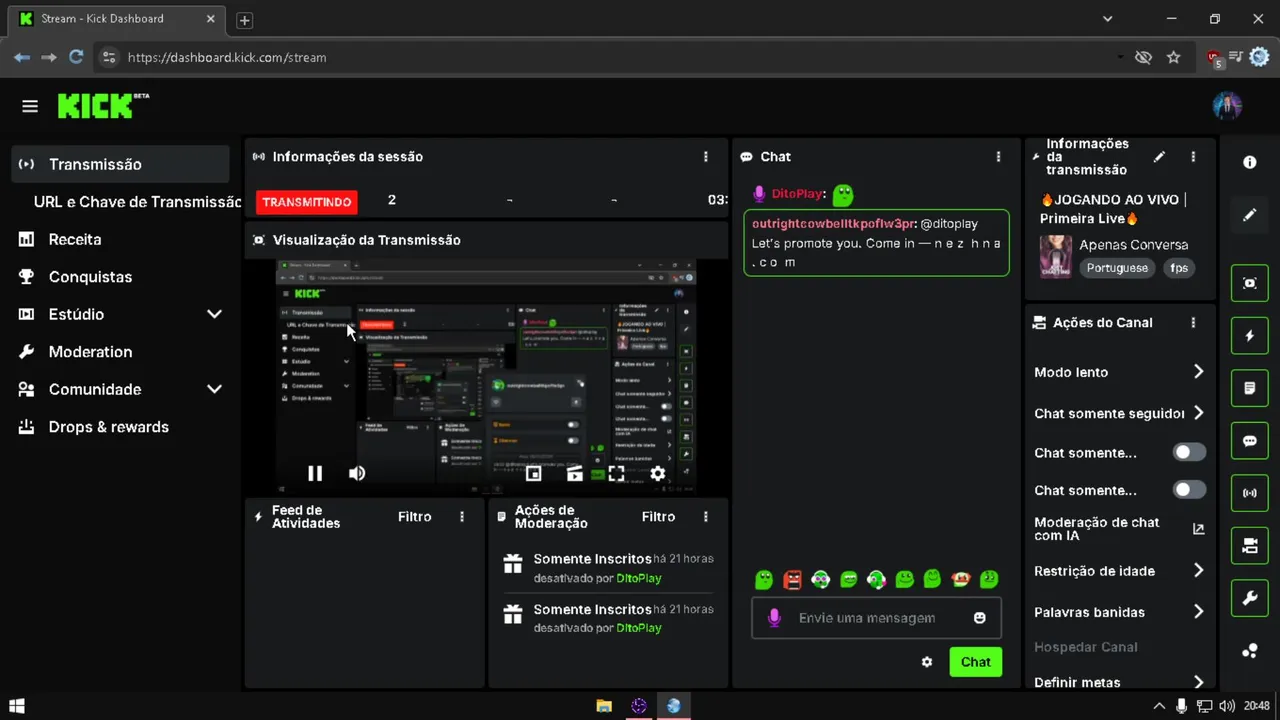Open Palavras banidas options

(1120, 612)
